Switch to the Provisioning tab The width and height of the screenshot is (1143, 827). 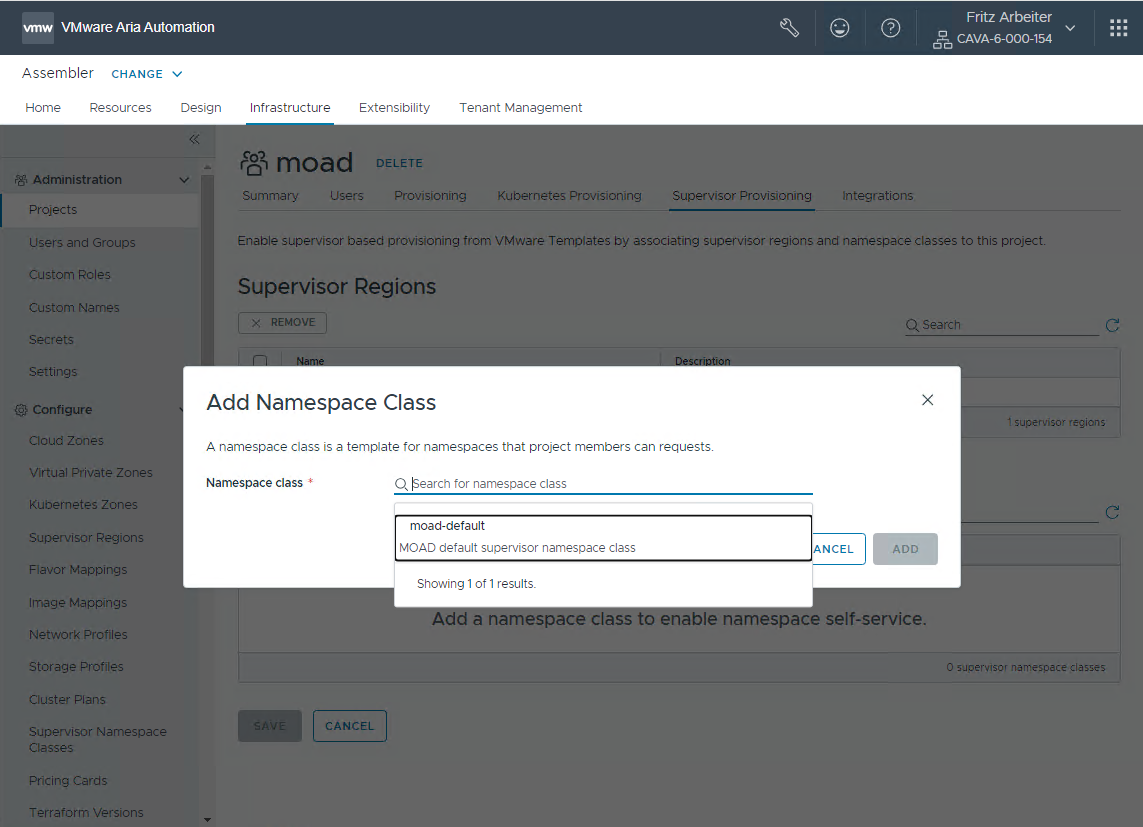(x=430, y=195)
